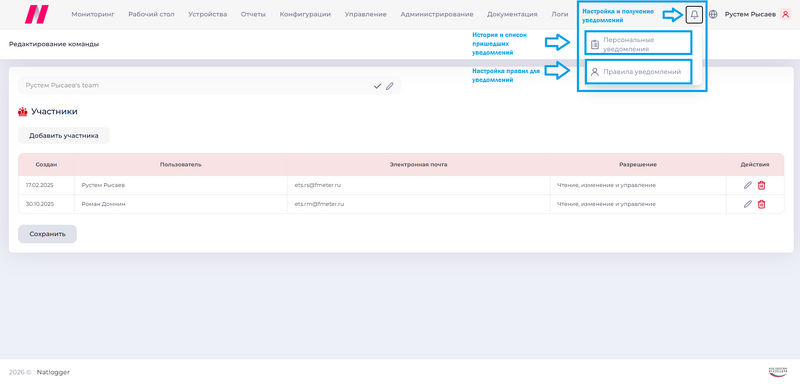This screenshot has height=384, width=800.
Task: Delete Роман Домнин row with trash icon
Action: click(x=761, y=204)
